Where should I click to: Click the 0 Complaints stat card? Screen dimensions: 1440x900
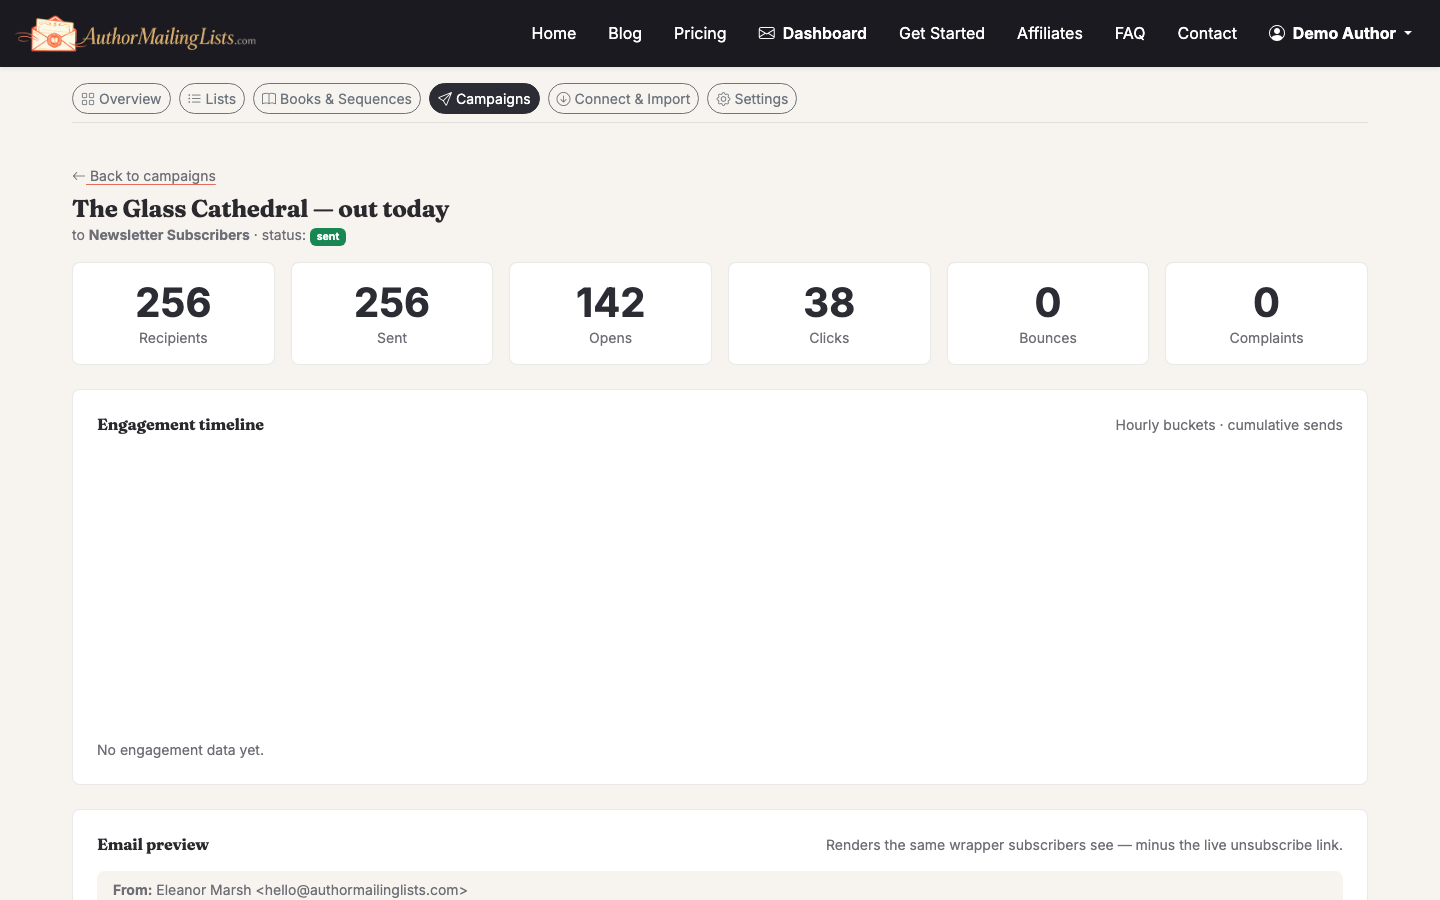[1266, 314]
